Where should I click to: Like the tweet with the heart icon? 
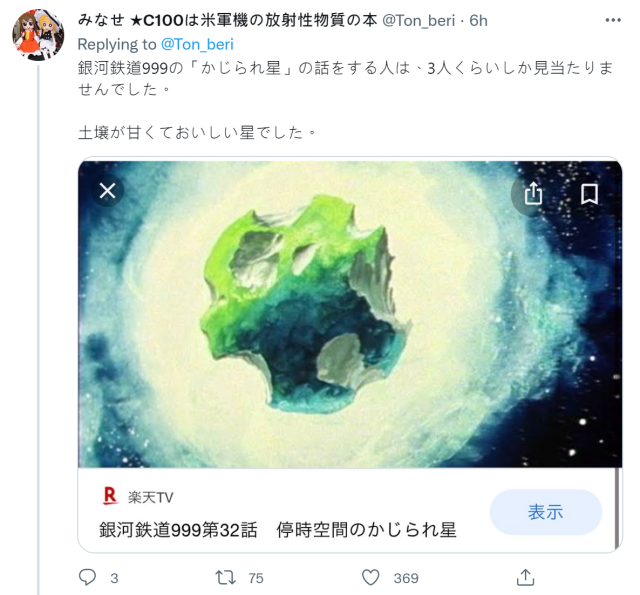pos(371,577)
